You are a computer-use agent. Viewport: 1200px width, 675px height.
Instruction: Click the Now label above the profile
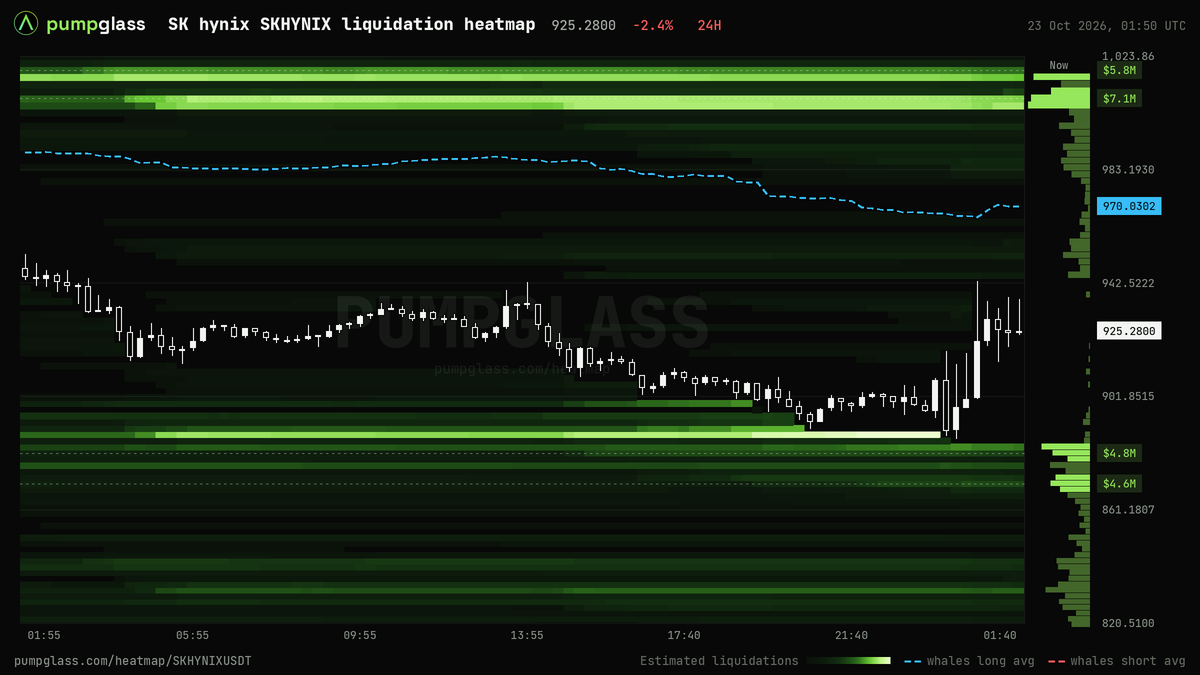1059,65
